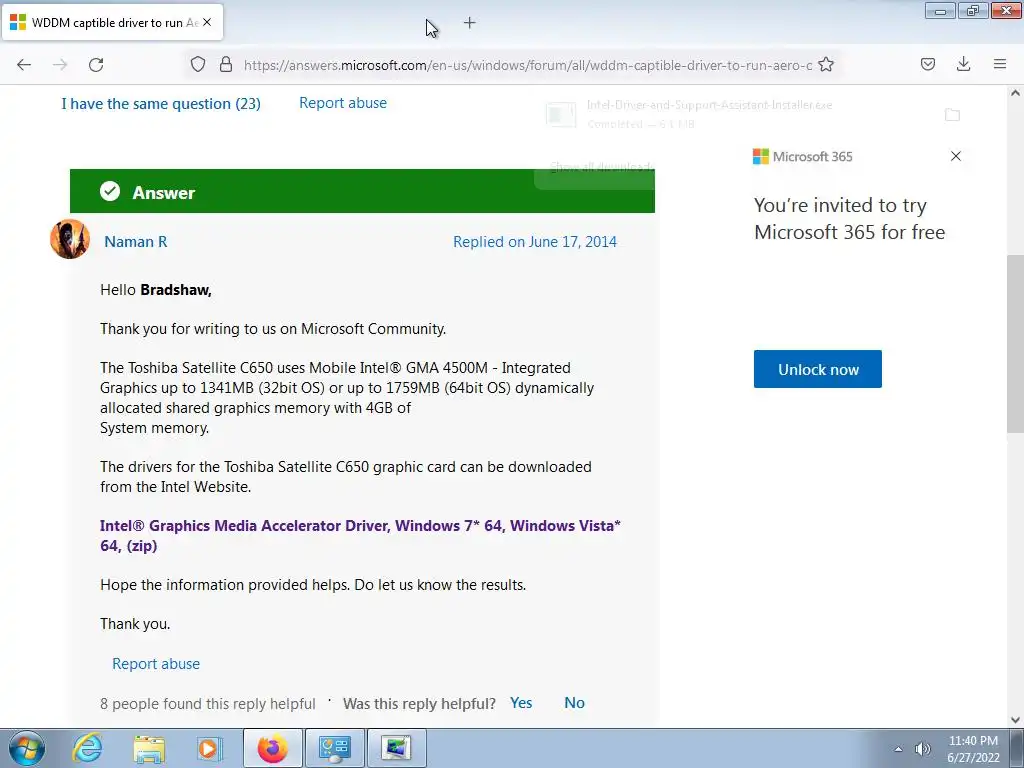Open Intel Graphics Media Accelerator Driver link
The image size is (1024, 768).
(x=360, y=536)
